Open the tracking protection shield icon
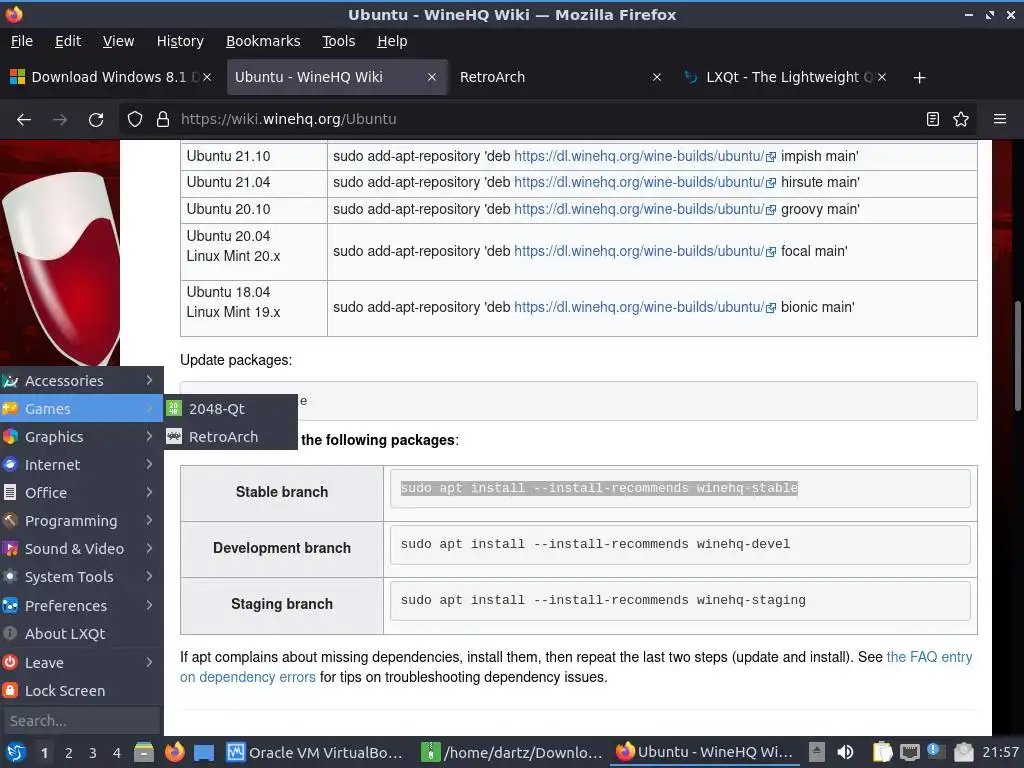 135,120
